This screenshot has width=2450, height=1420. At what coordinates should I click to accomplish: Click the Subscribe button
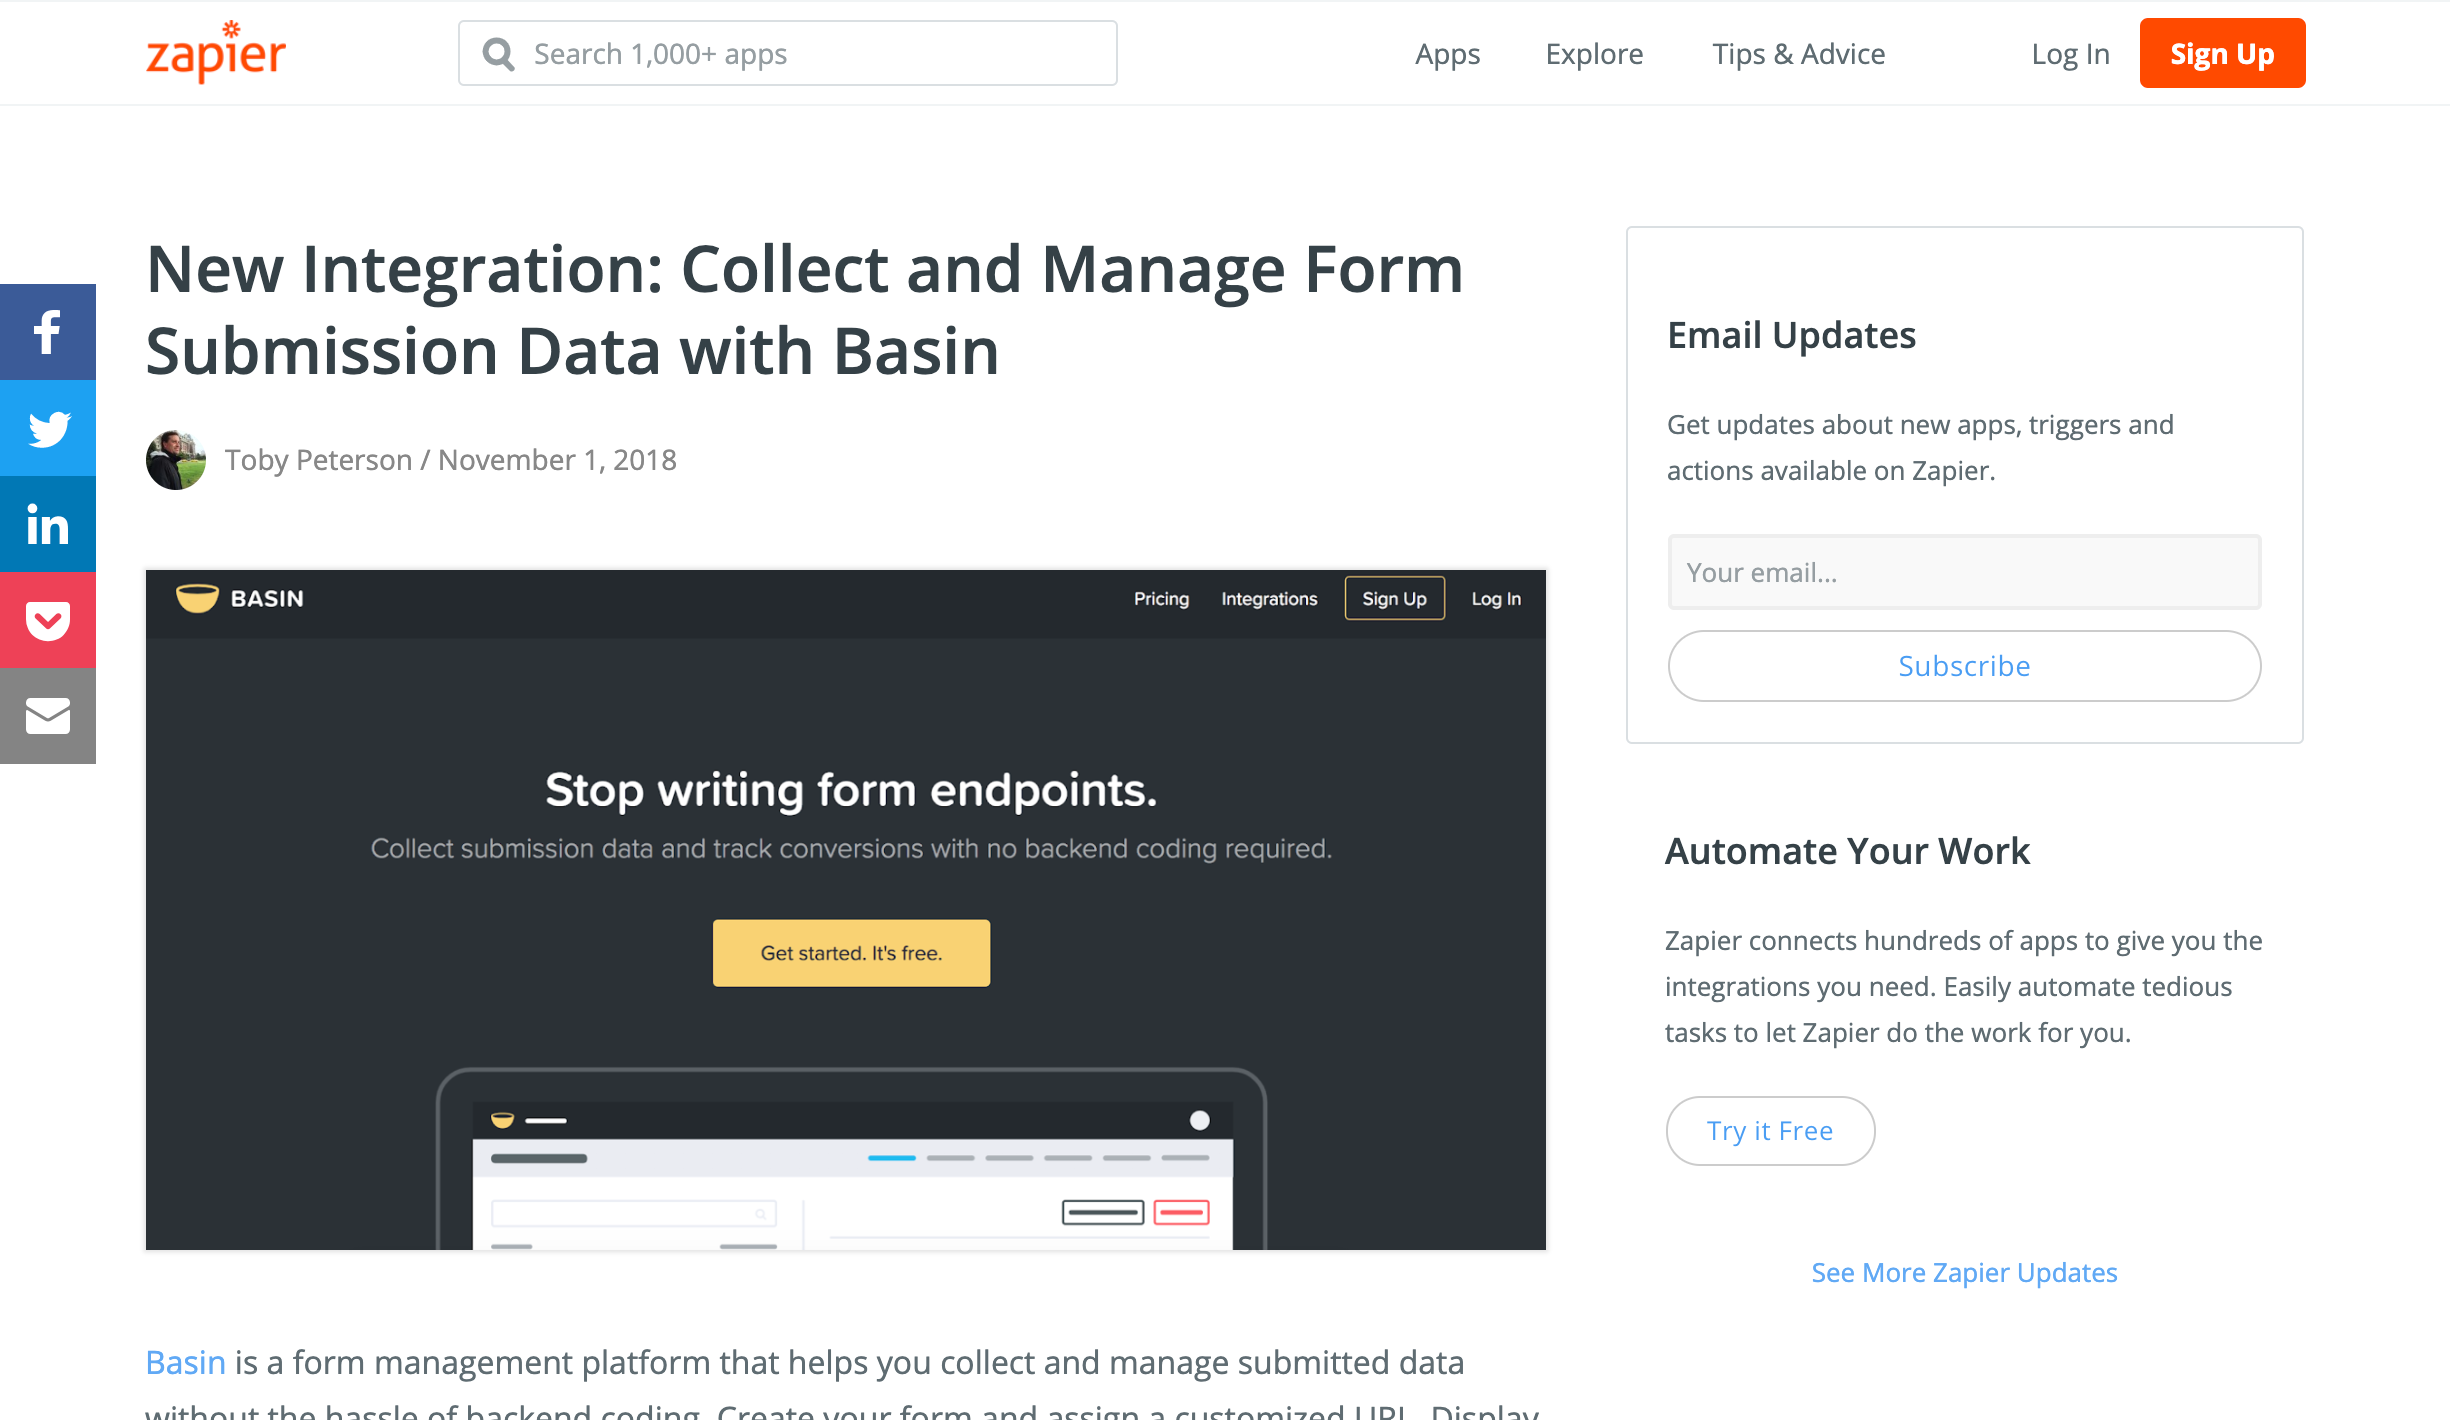[x=1964, y=666]
